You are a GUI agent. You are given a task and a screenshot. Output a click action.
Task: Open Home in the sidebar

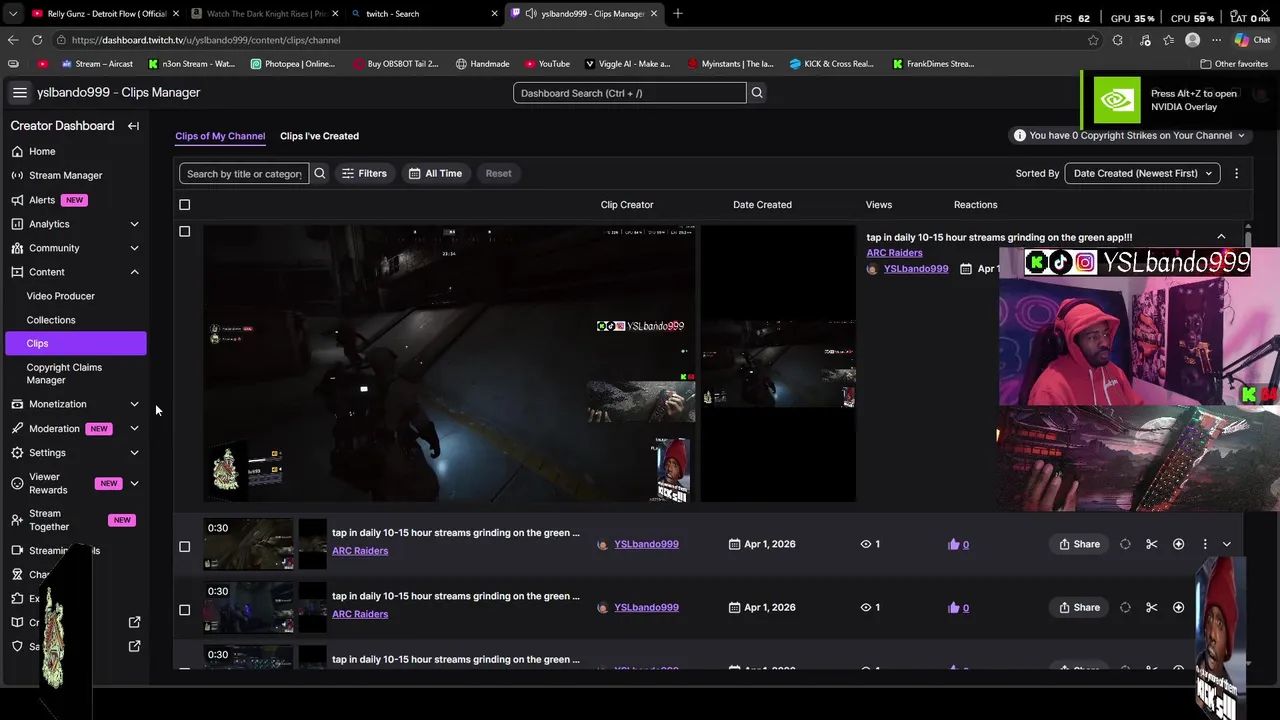pos(42,151)
